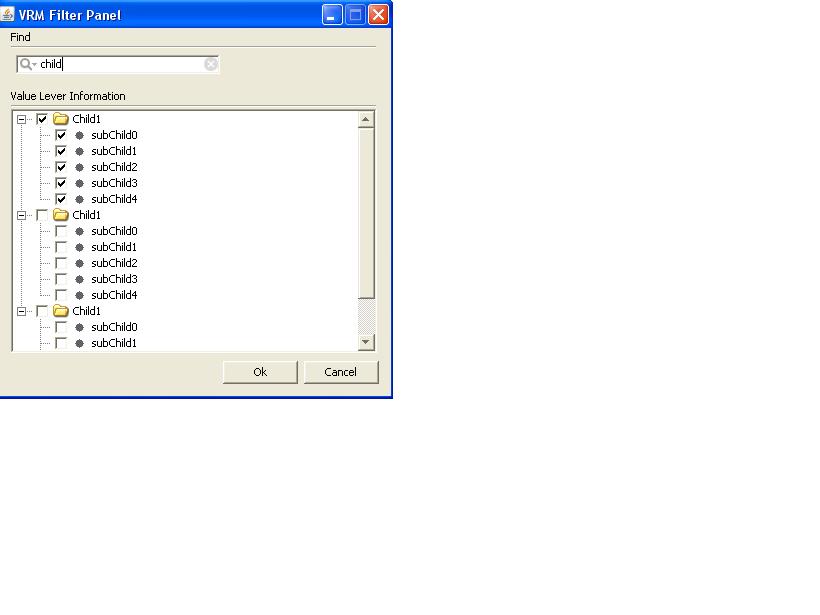Collapse the second Child1 tree node
The width and height of the screenshot is (820, 615).
point(21,215)
